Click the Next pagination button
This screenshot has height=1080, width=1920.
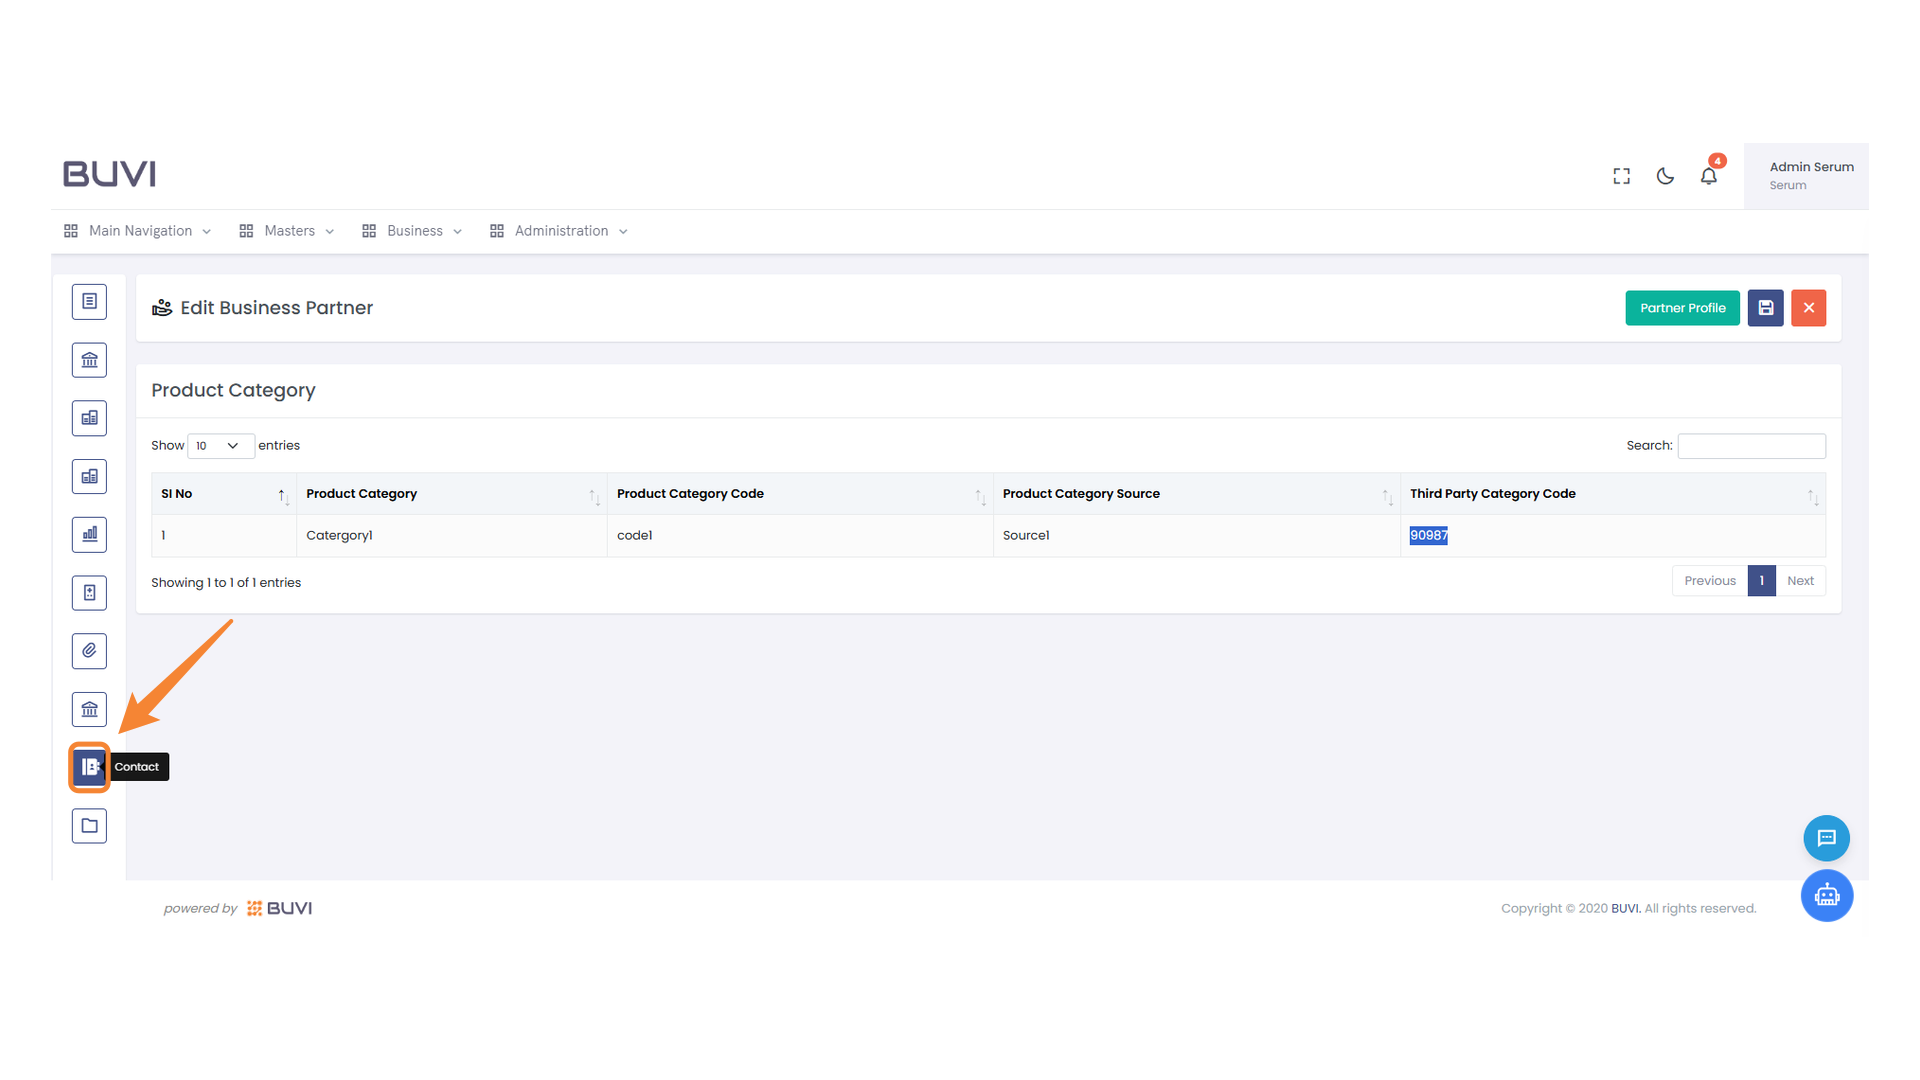(1800, 581)
